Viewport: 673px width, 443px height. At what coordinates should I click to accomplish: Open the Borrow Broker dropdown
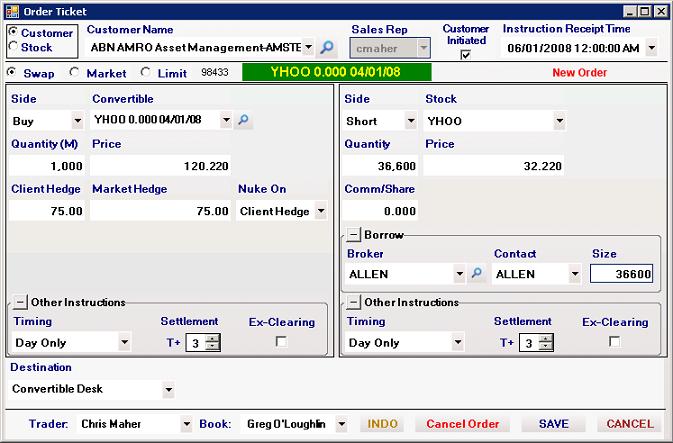tap(459, 273)
